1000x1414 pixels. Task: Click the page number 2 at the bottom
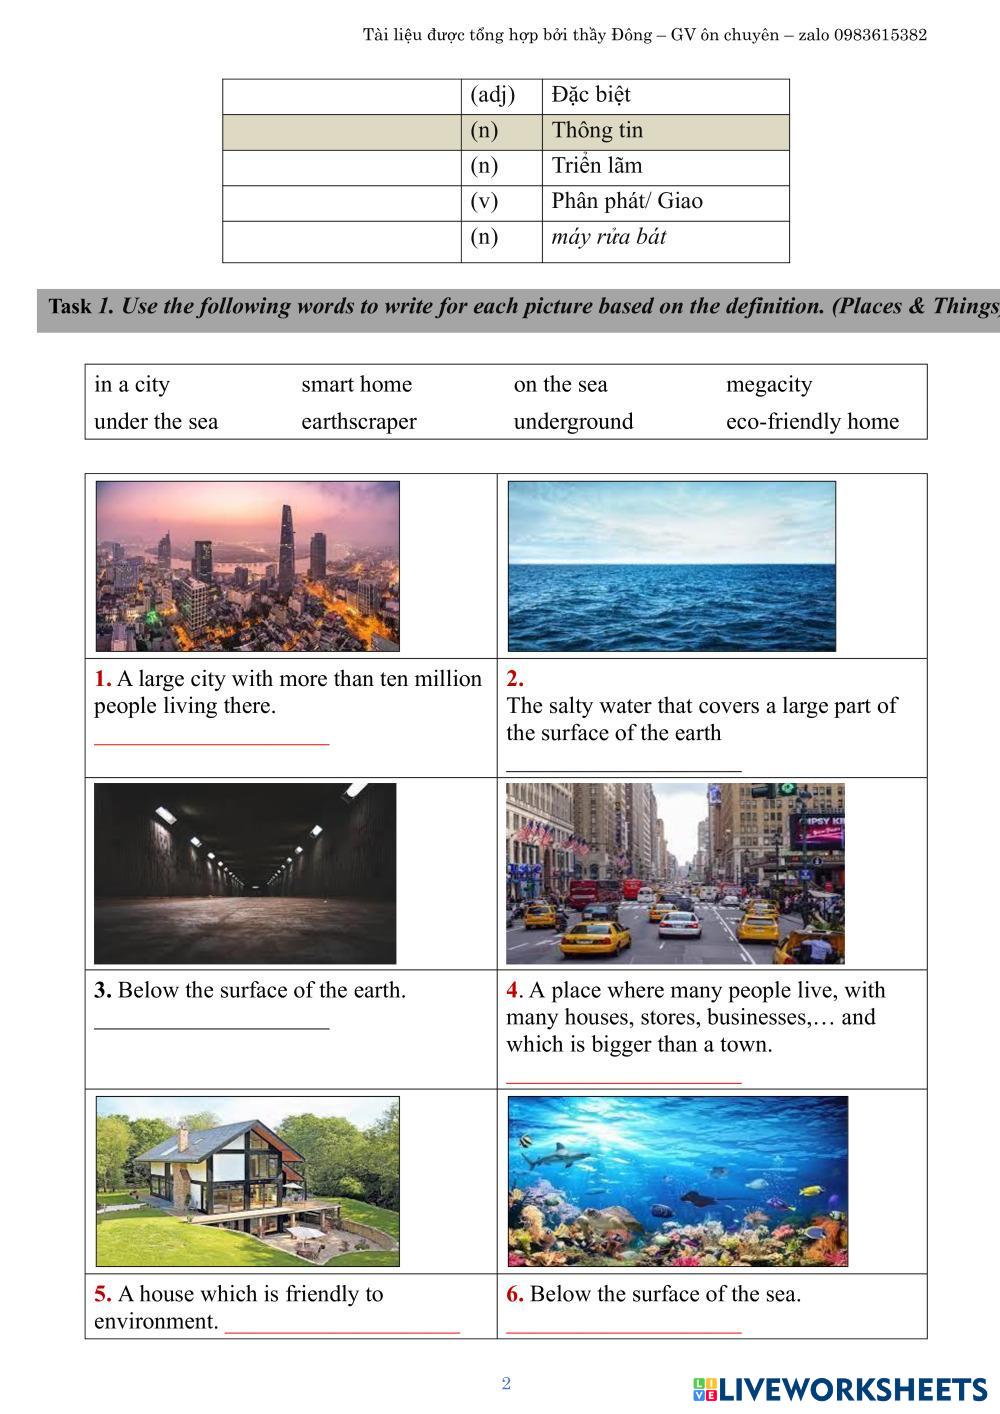coord(506,1384)
